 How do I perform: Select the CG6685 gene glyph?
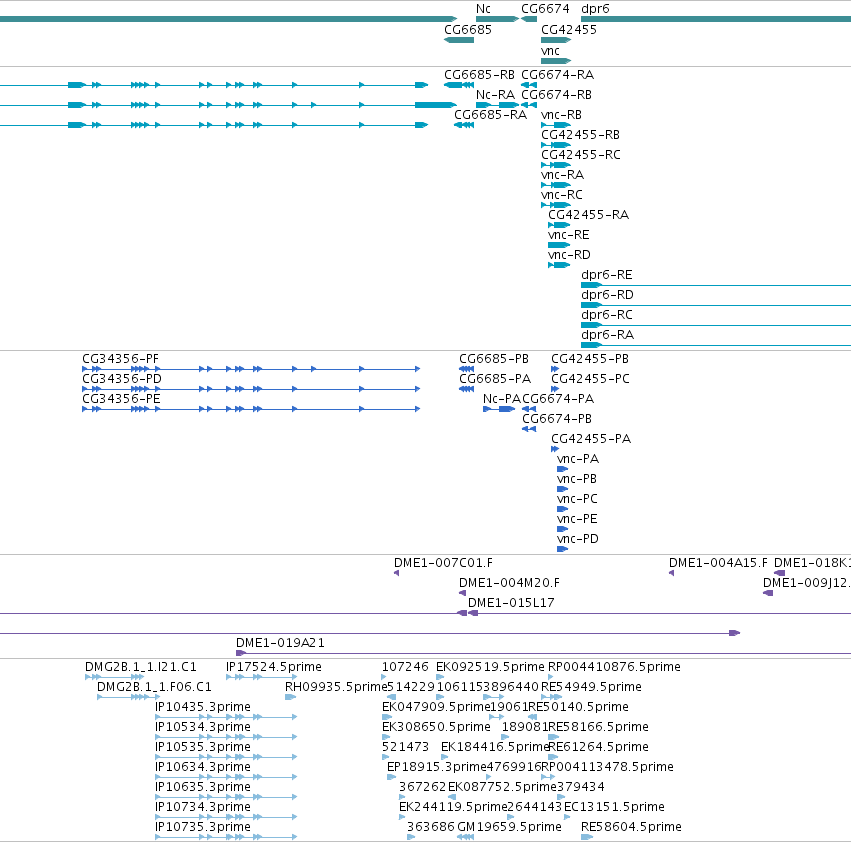point(459,40)
